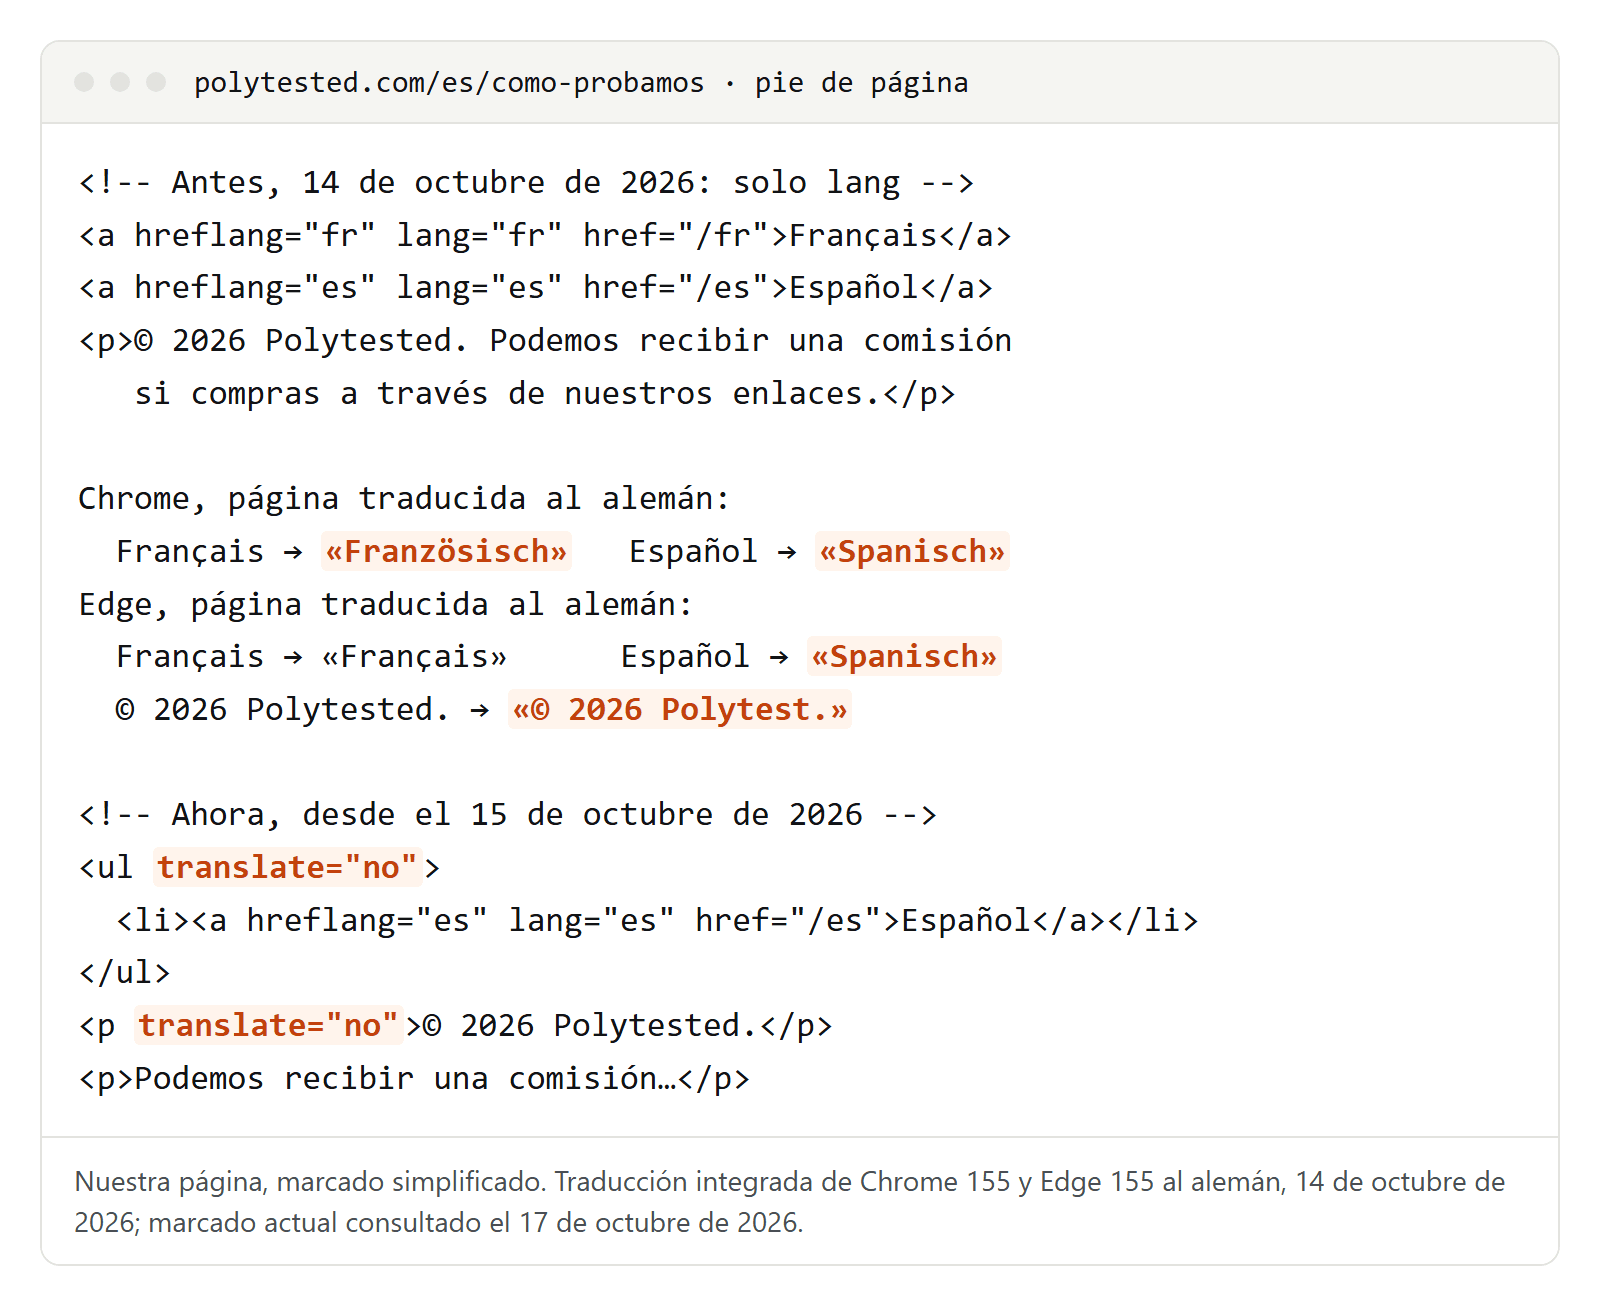1600x1306 pixels.
Task: Click the 'si compras a través de nuestros enlaces' line
Action: pyautogui.click(x=545, y=394)
